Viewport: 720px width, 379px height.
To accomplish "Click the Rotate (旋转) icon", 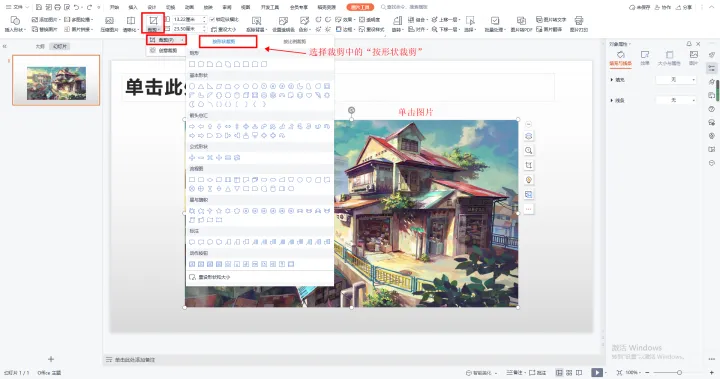I will pyautogui.click(x=398, y=21).
